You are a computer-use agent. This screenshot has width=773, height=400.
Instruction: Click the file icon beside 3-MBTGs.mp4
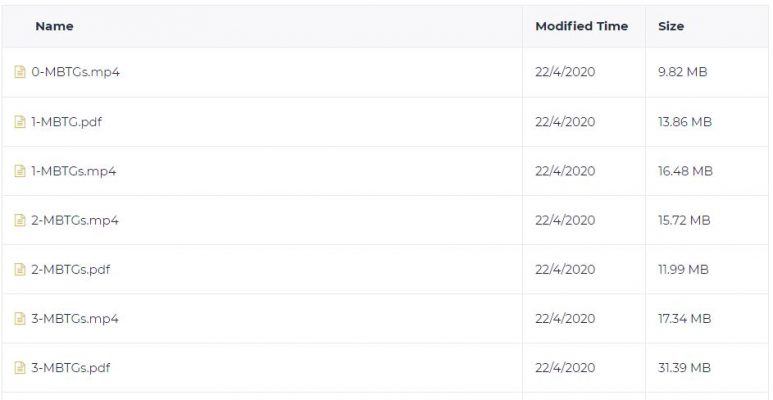click(x=20, y=319)
